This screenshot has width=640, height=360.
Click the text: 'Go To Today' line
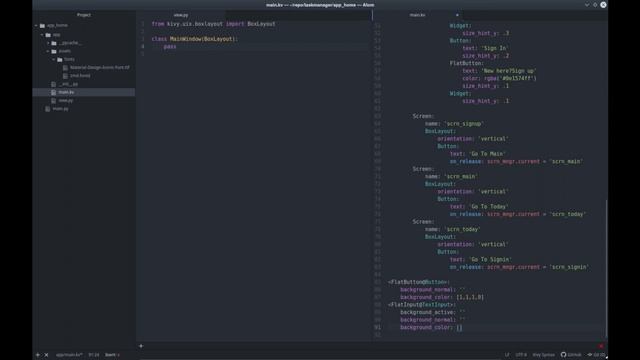click(x=479, y=207)
